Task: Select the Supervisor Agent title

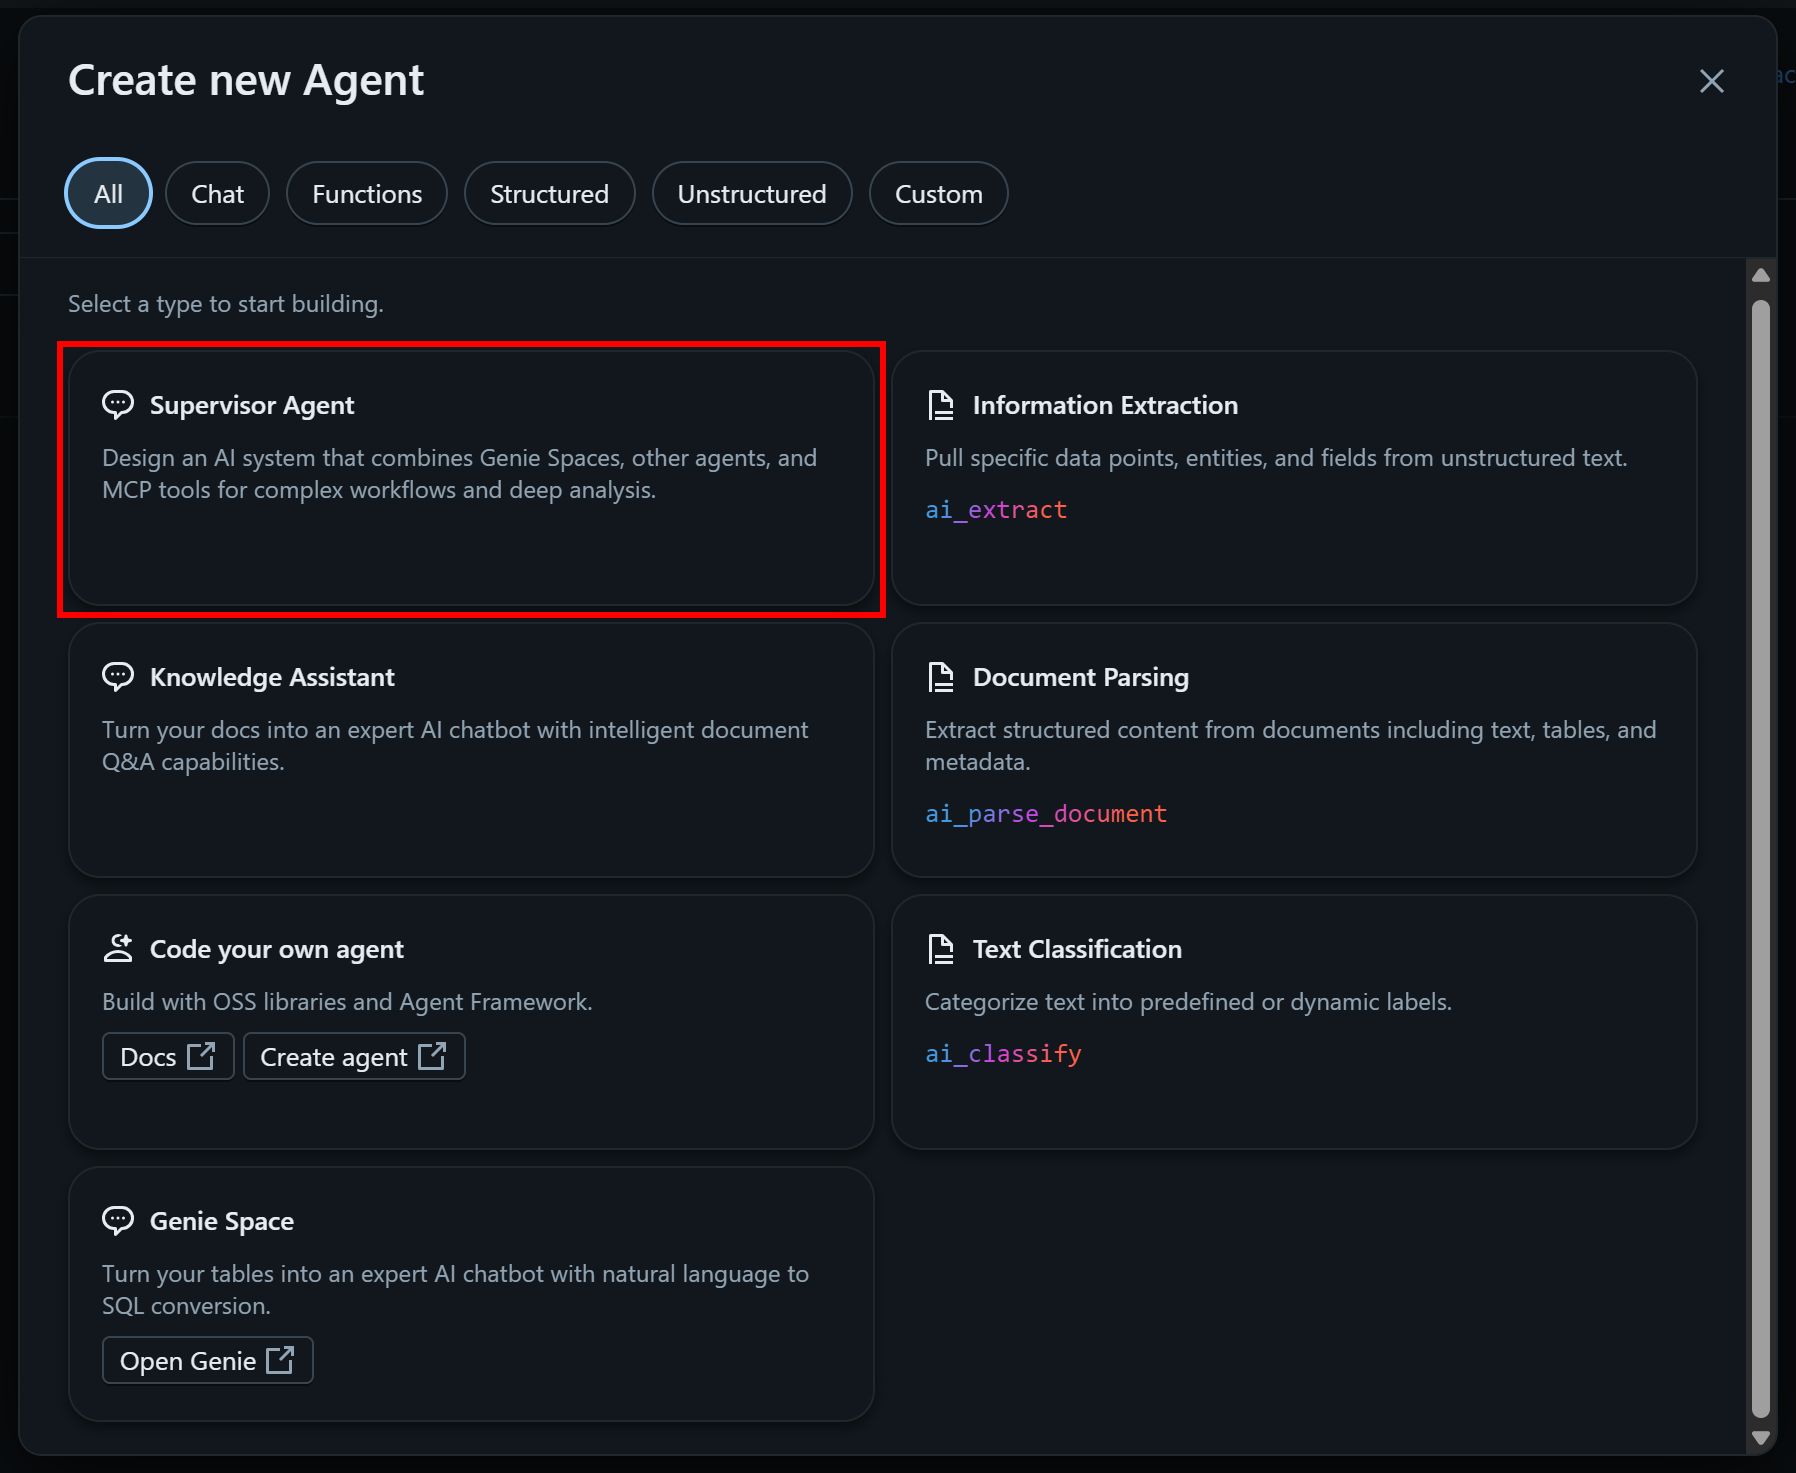Action: [x=252, y=405]
